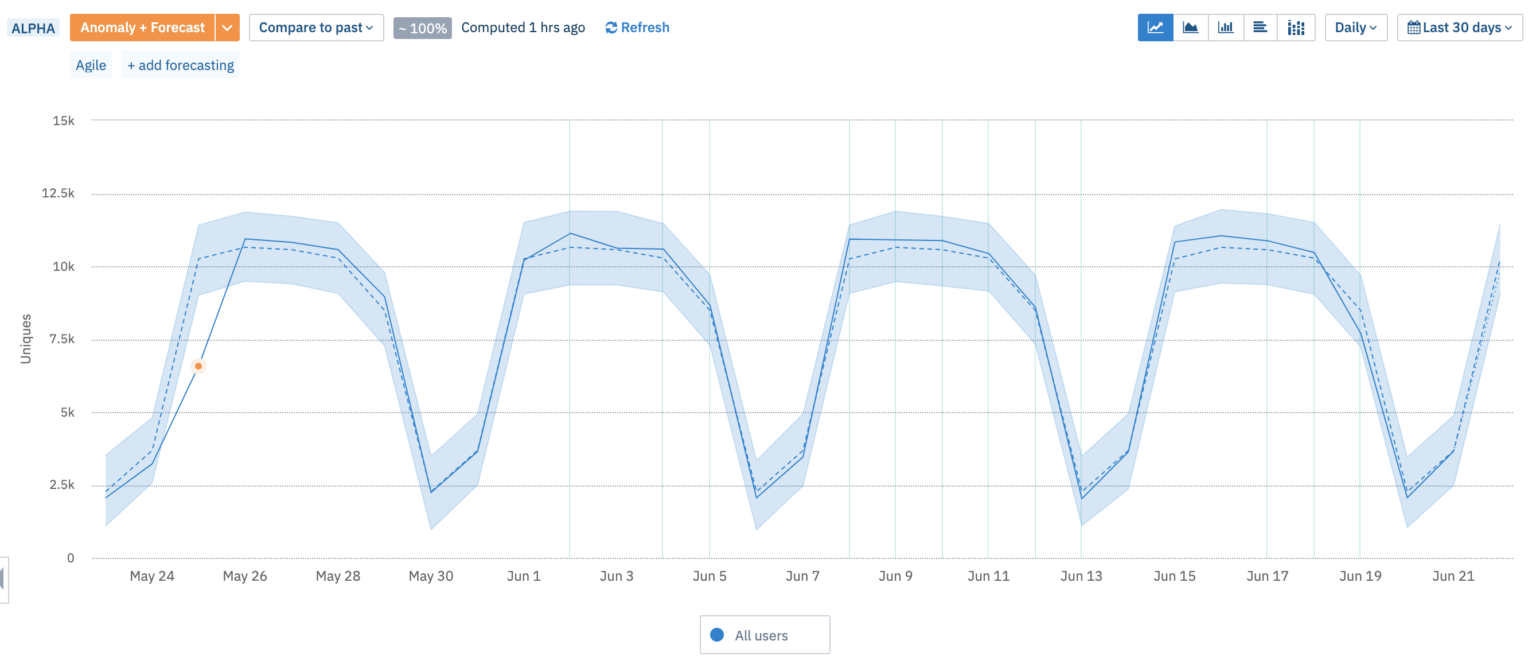The image size is (1536, 668).
Task: Click the calendar icon in date range
Action: (x=1413, y=28)
